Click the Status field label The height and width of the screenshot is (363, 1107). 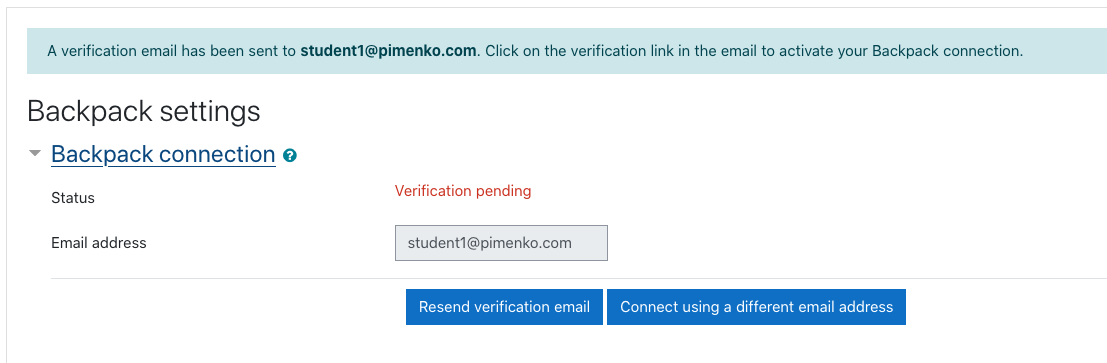73,198
